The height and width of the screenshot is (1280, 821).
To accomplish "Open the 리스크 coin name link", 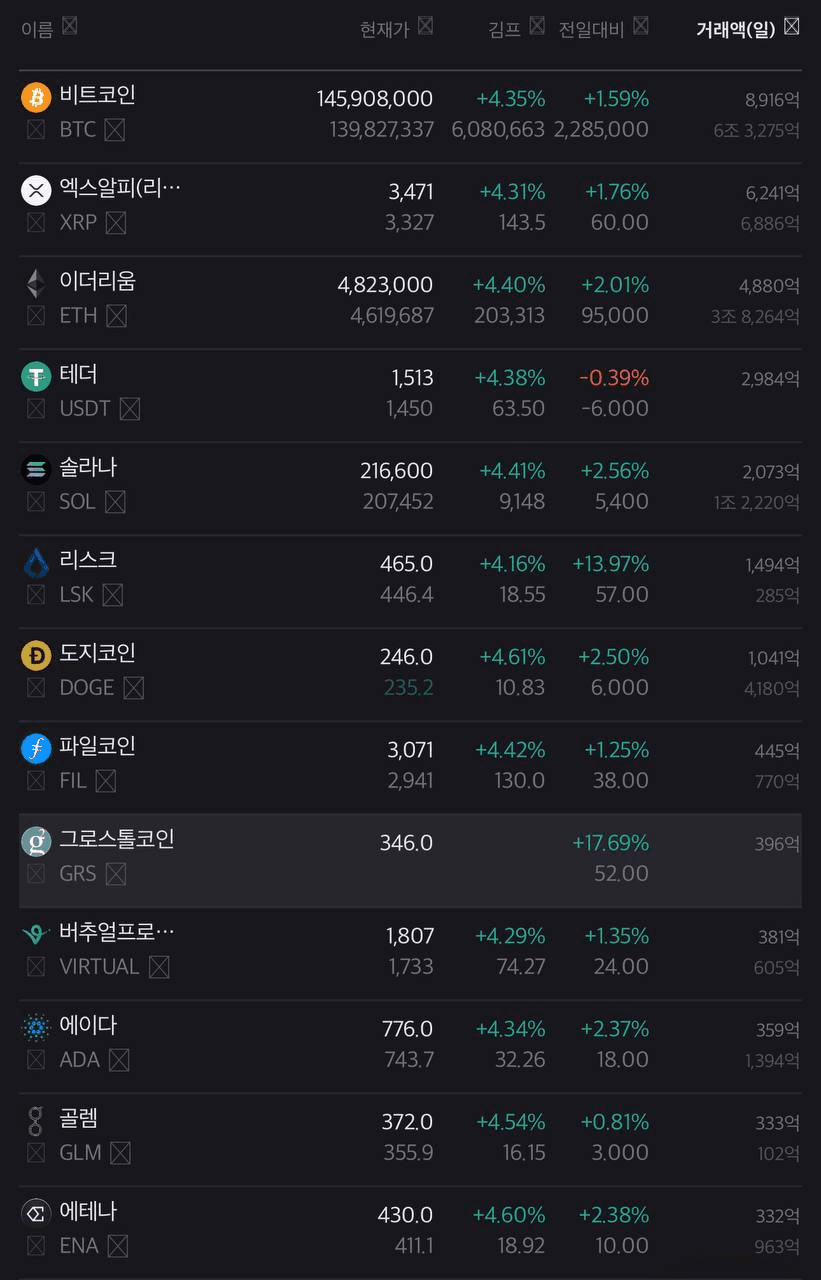I will coord(88,561).
